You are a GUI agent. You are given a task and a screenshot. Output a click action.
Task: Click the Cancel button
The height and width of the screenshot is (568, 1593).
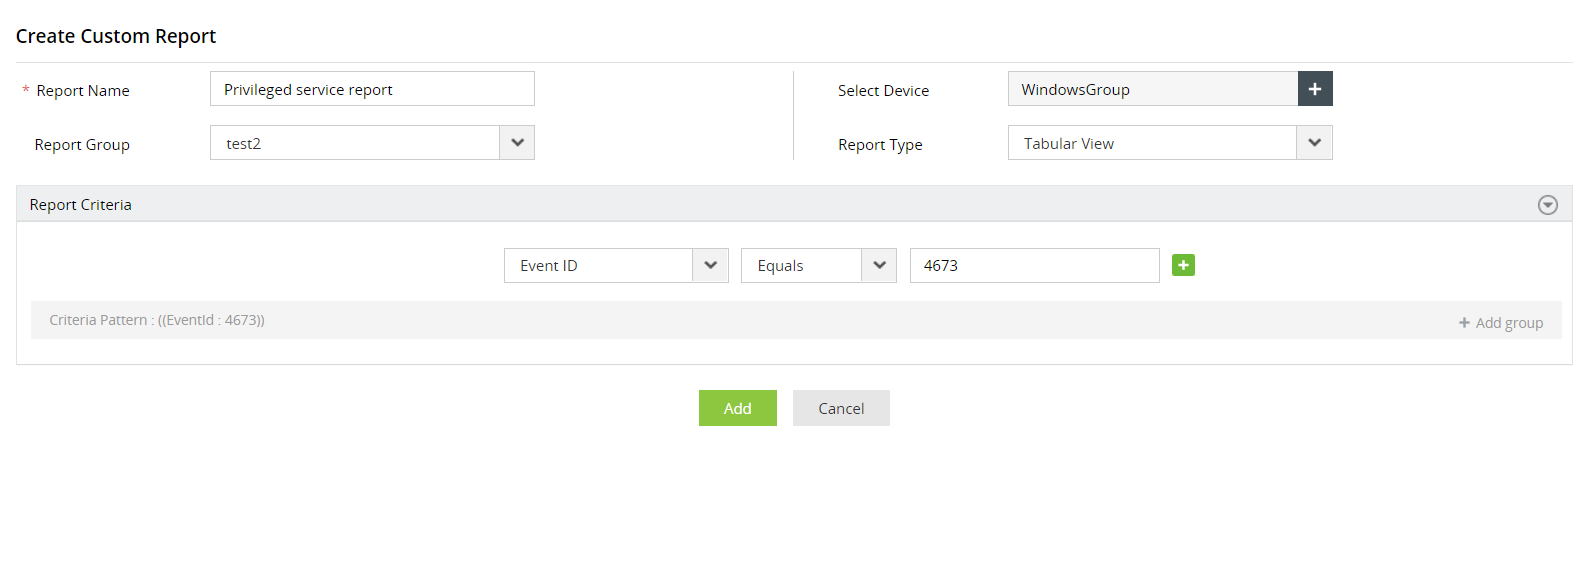pos(841,408)
